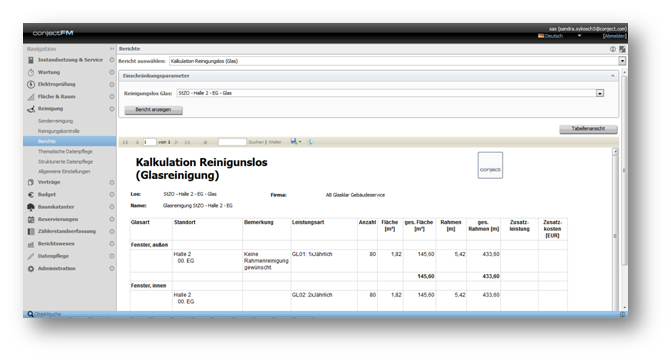Viewport: 671px width, 361px height.
Task: Click the Reinigung cleaning icon
Action: coord(31,109)
